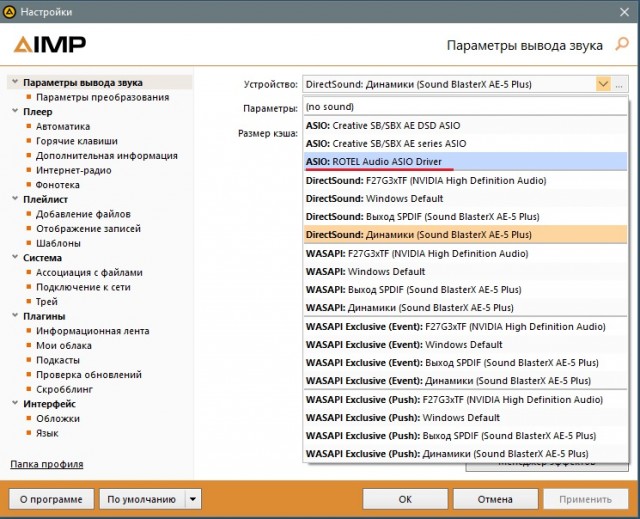The image size is (640, 519).
Task: Open Ассоциация с файлами settings page
Action: pos(89,272)
